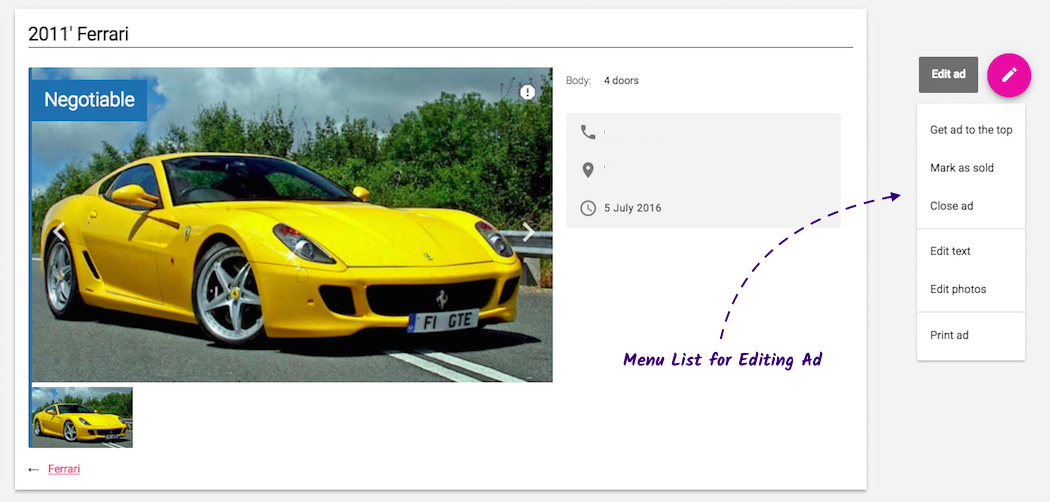Click the report alert icon on photo

[528, 92]
